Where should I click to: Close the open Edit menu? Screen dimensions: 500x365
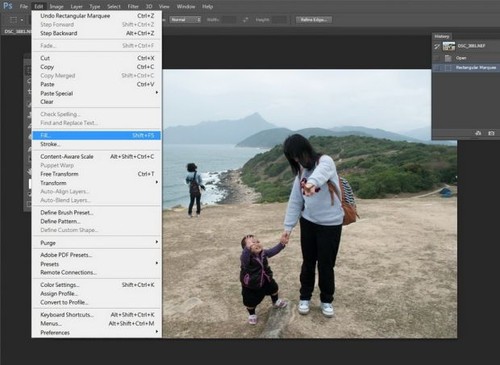pyautogui.click(x=39, y=6)
